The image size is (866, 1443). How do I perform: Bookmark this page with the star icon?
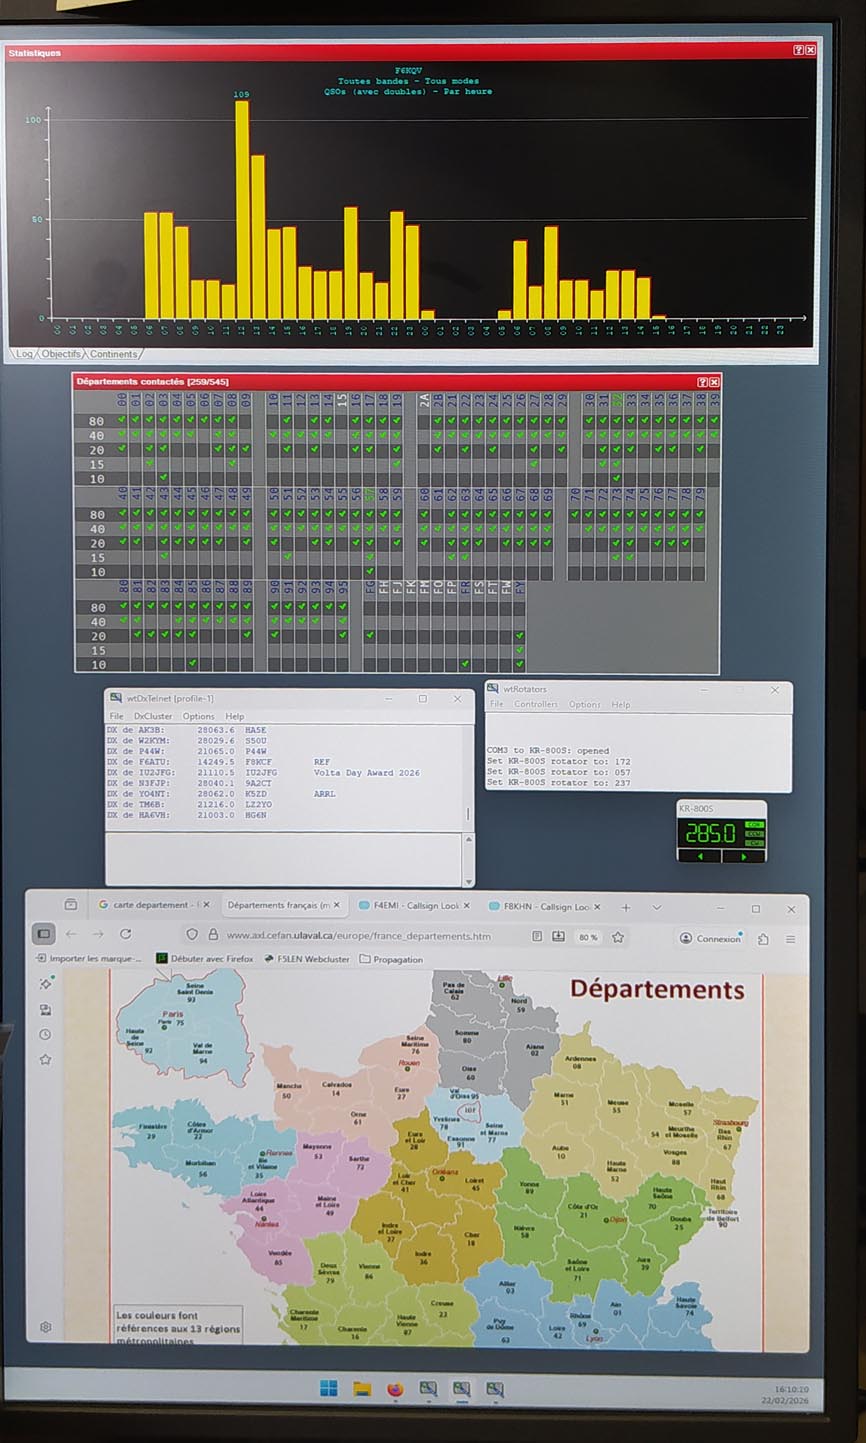618,937
